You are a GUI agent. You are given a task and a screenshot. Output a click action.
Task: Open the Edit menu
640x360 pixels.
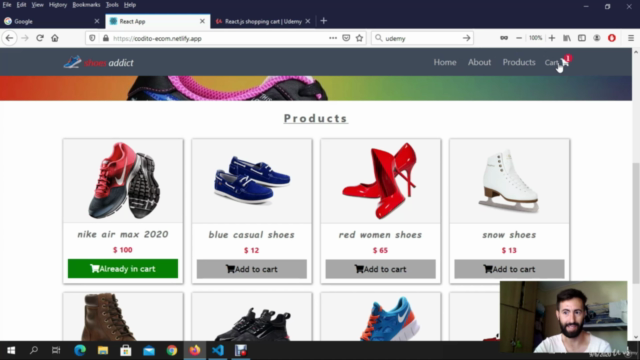click(21, 5)
